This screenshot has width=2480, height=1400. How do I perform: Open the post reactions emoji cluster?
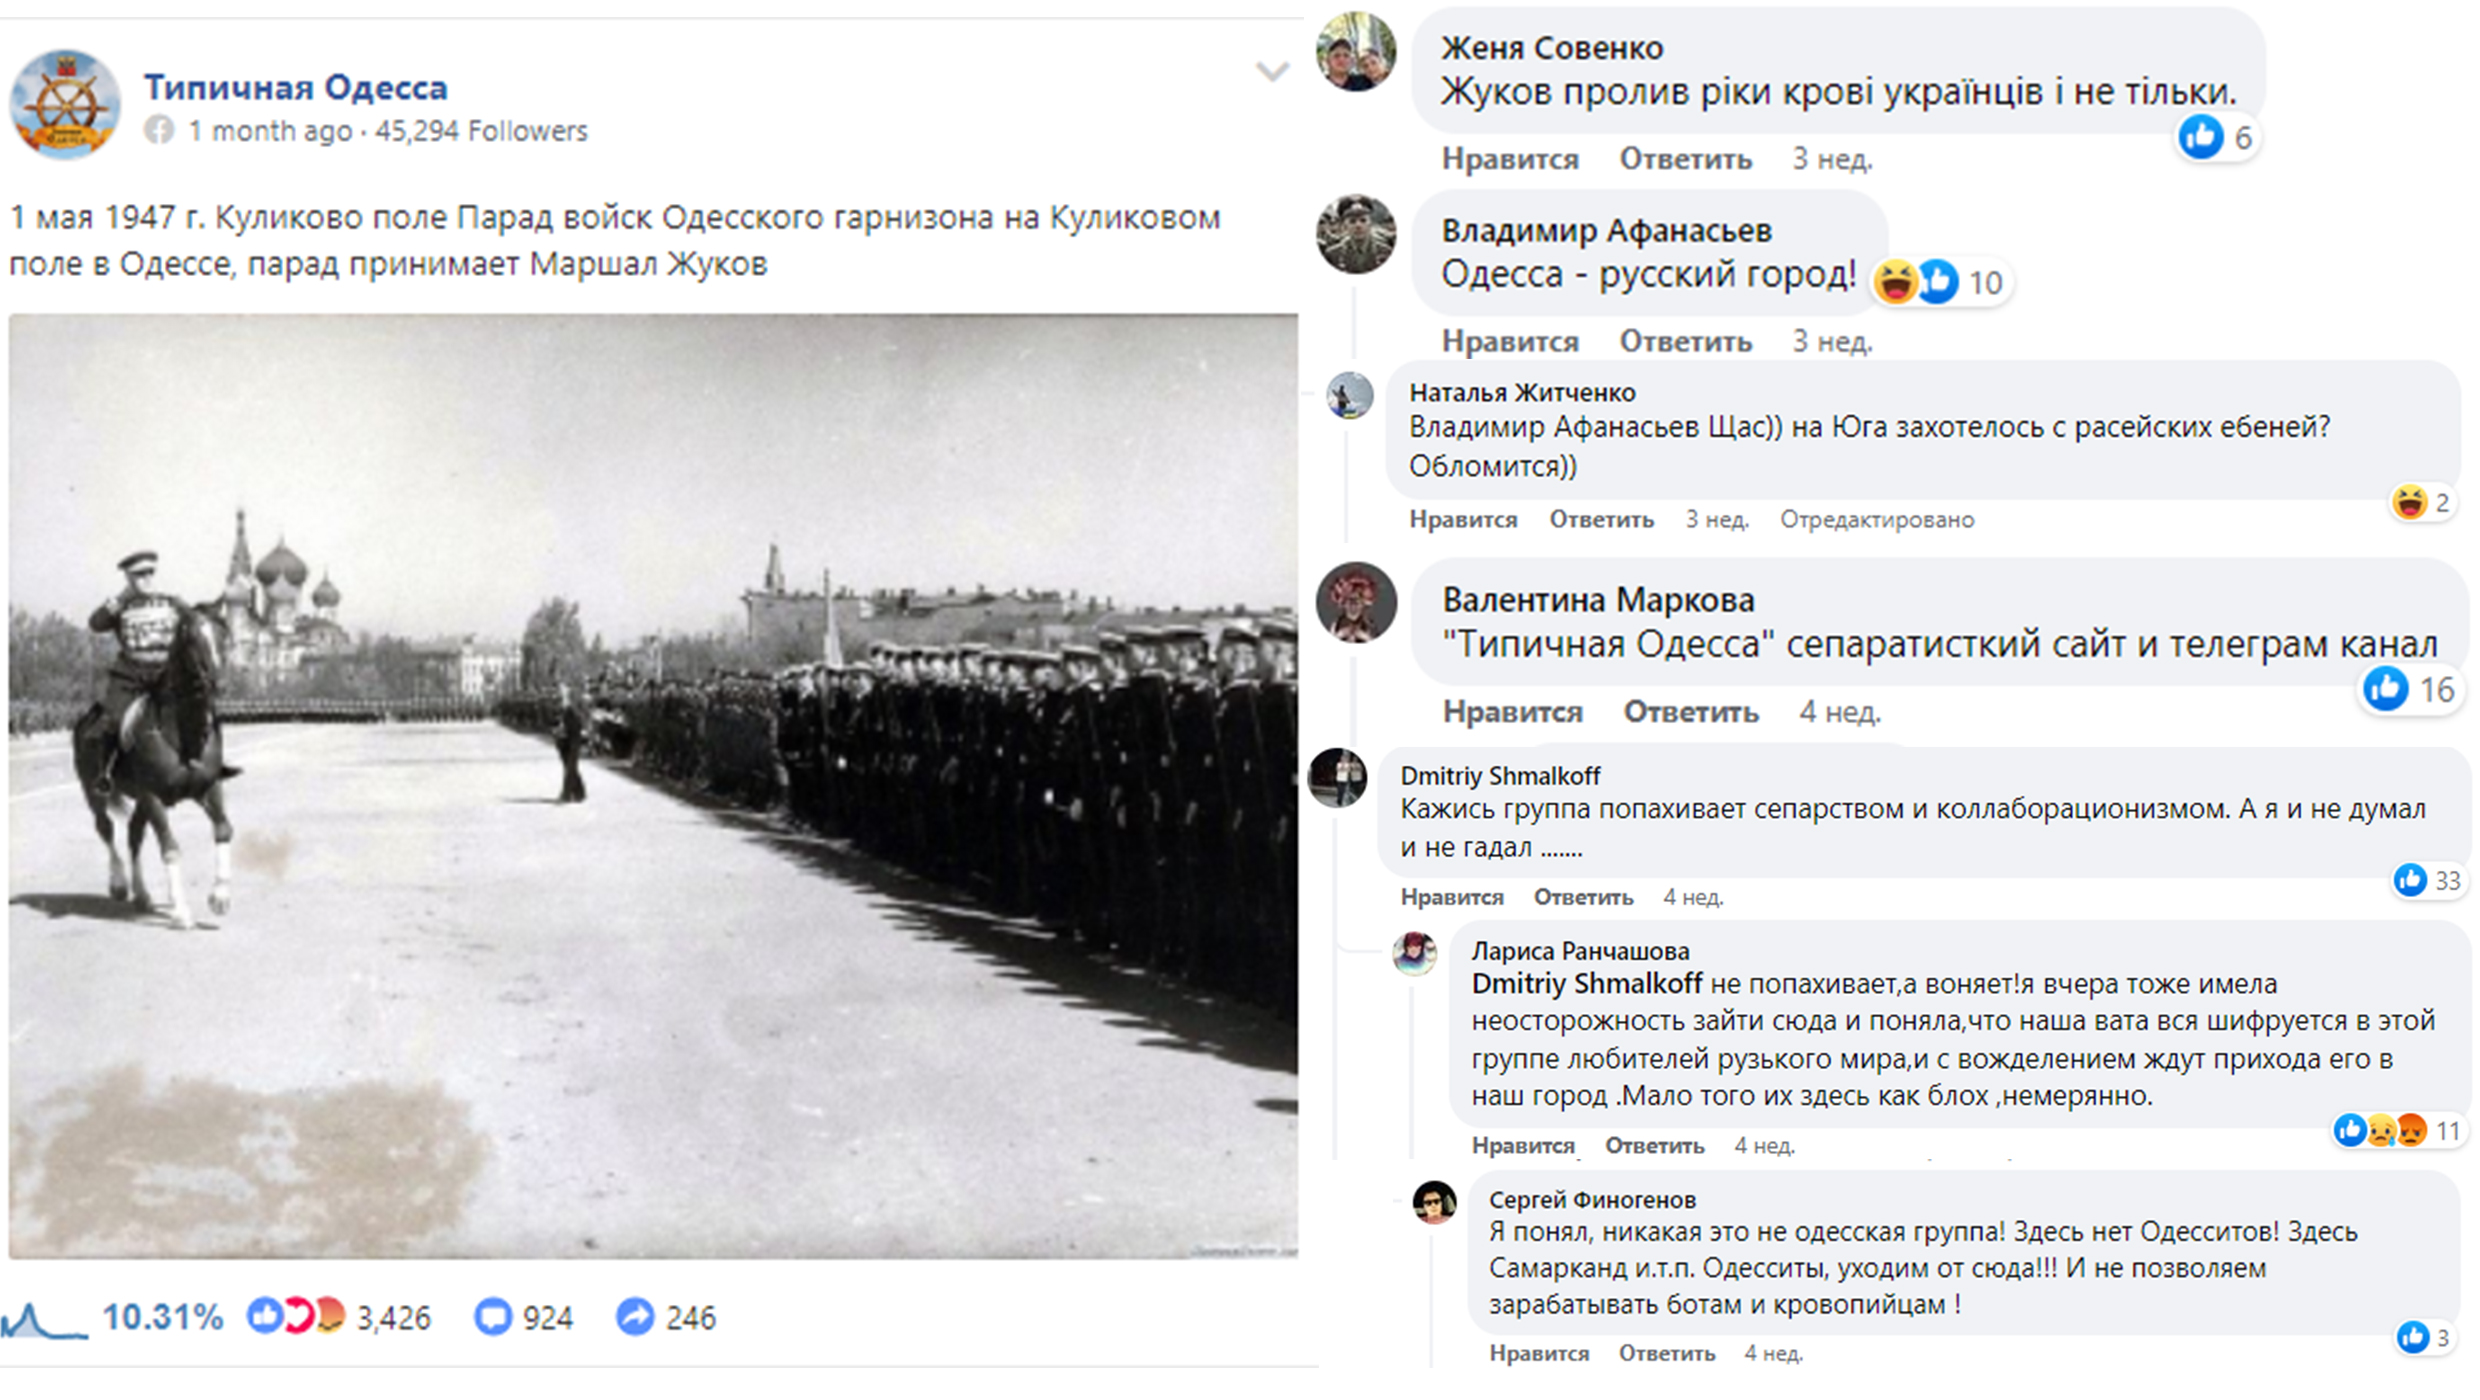(296, 1316)
